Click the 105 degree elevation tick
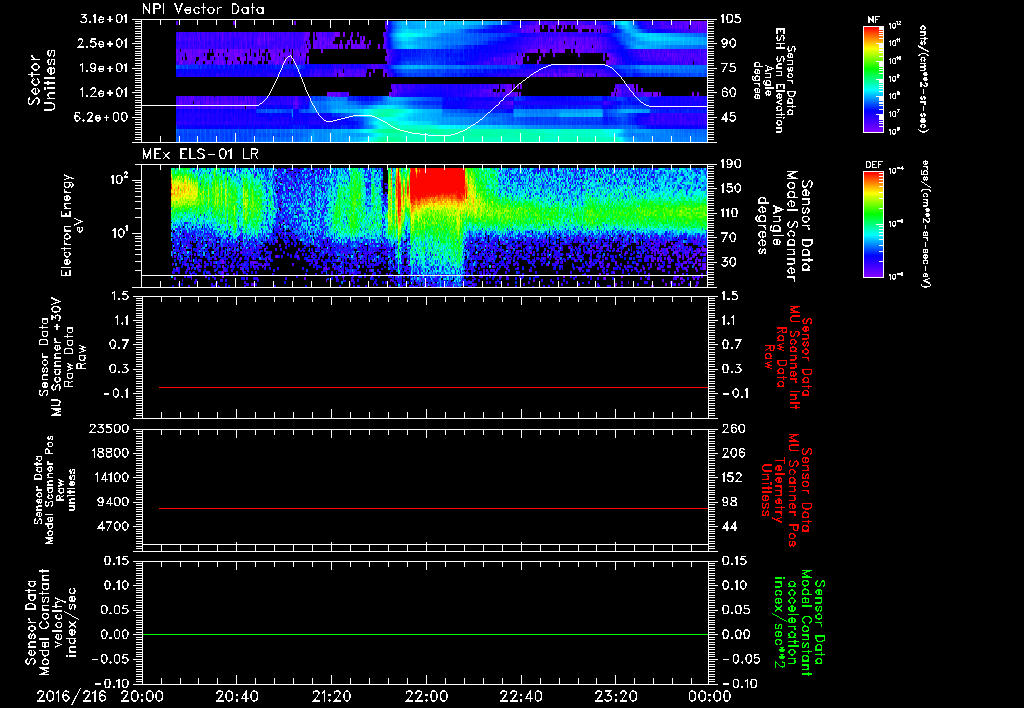 (730, 19)
